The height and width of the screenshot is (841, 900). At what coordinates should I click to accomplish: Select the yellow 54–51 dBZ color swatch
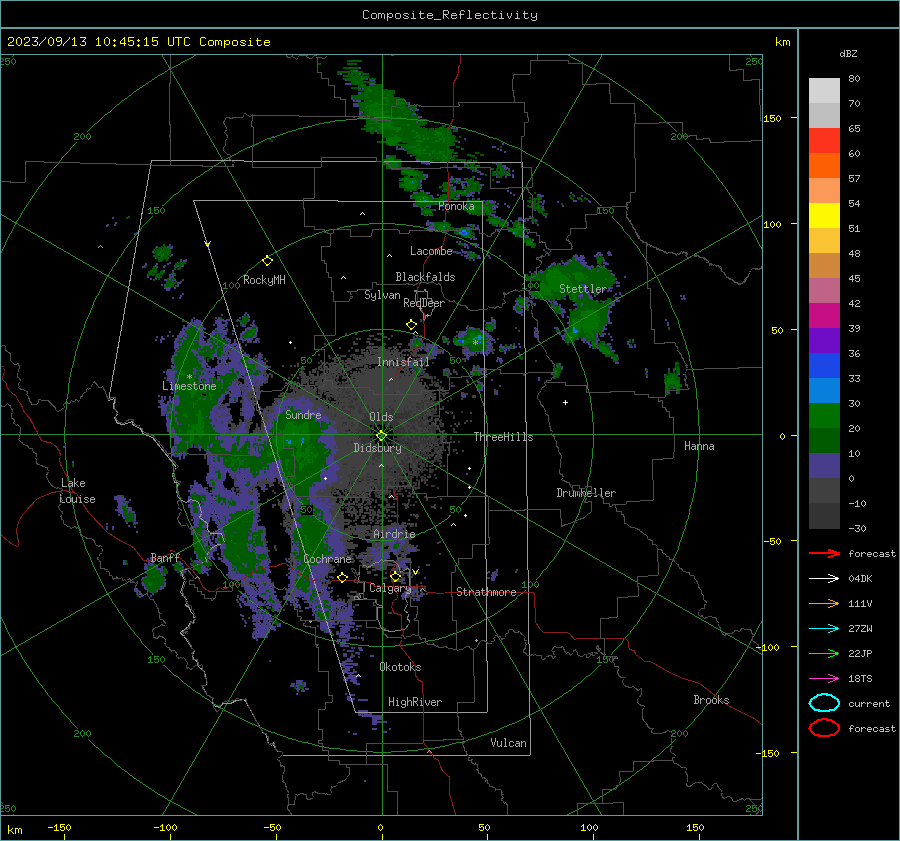click(x=824, y=215)
